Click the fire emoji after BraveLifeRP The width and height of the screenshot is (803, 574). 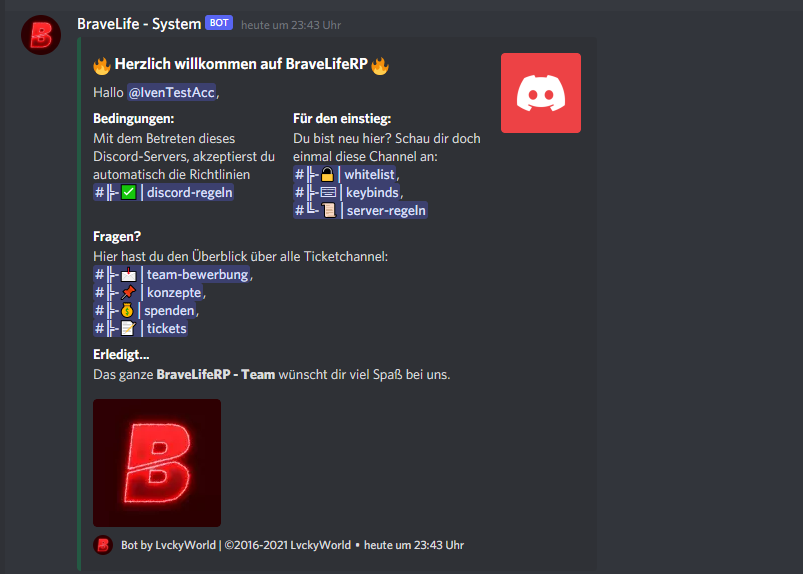[x=380, y=65]
